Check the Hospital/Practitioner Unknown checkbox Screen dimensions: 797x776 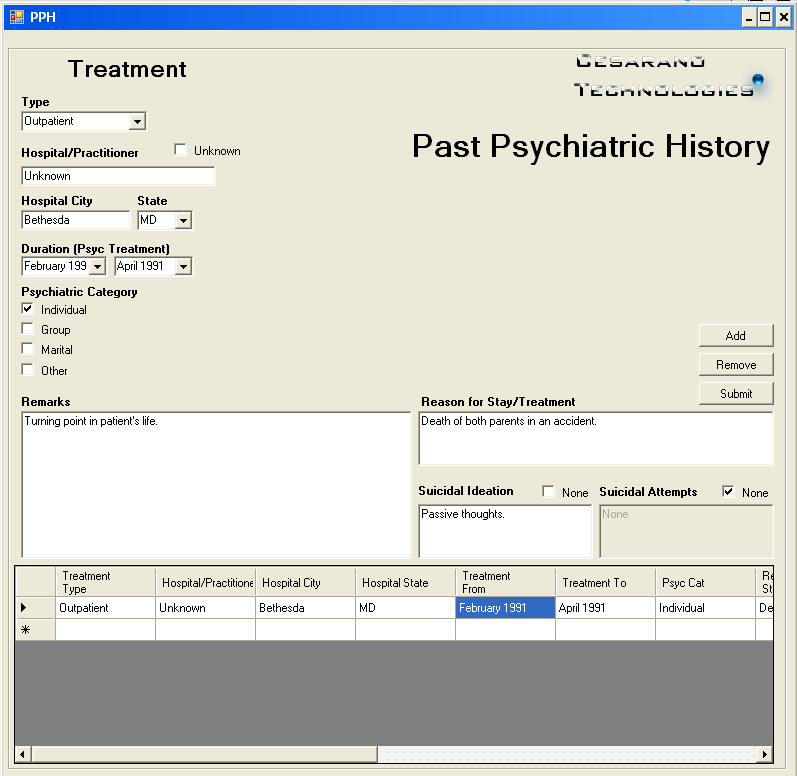(x=181, y=150)
